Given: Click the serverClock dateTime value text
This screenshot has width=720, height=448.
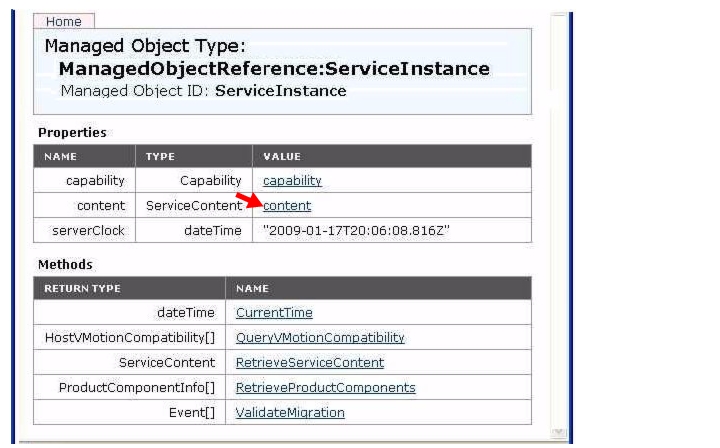Looking at the screenshot, I should tap(356, 230).
